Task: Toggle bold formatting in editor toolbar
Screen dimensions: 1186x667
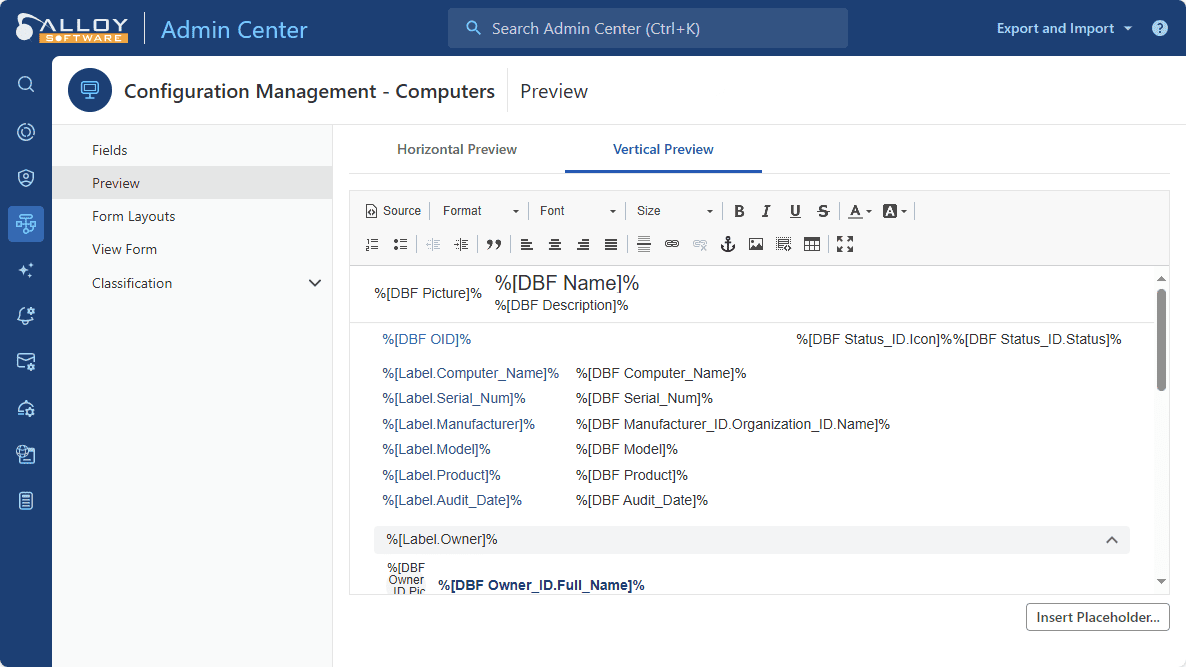Action: coord(739,211)
